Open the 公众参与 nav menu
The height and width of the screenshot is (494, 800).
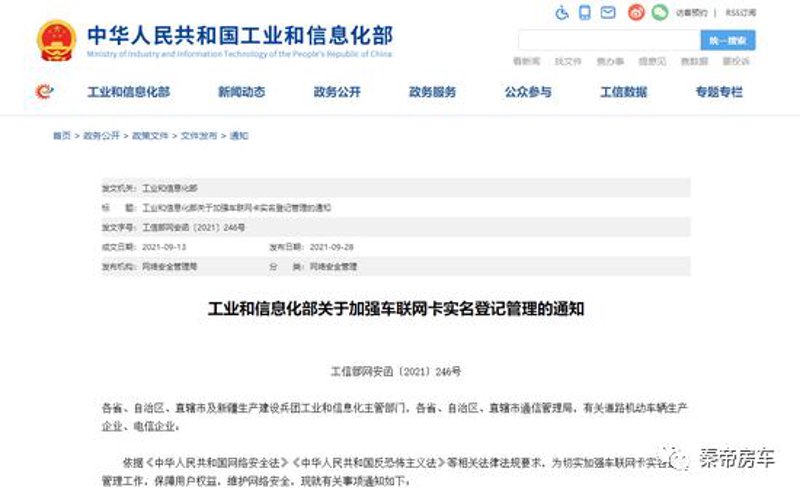[x=528, y=92]
